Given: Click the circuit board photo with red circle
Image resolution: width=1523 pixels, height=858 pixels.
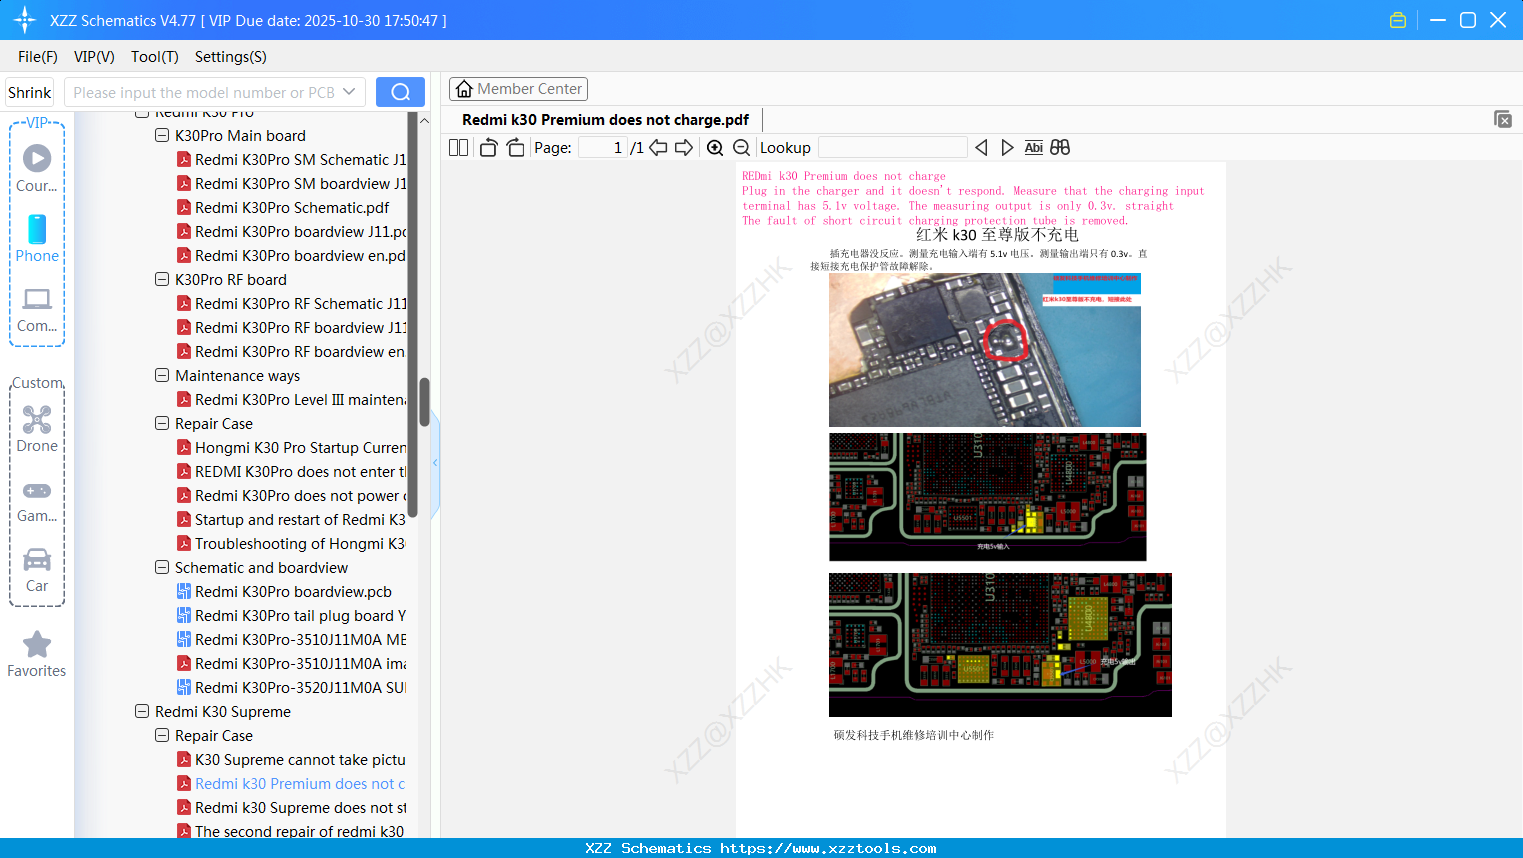Looking at the screenshot, I should [985, 350].
